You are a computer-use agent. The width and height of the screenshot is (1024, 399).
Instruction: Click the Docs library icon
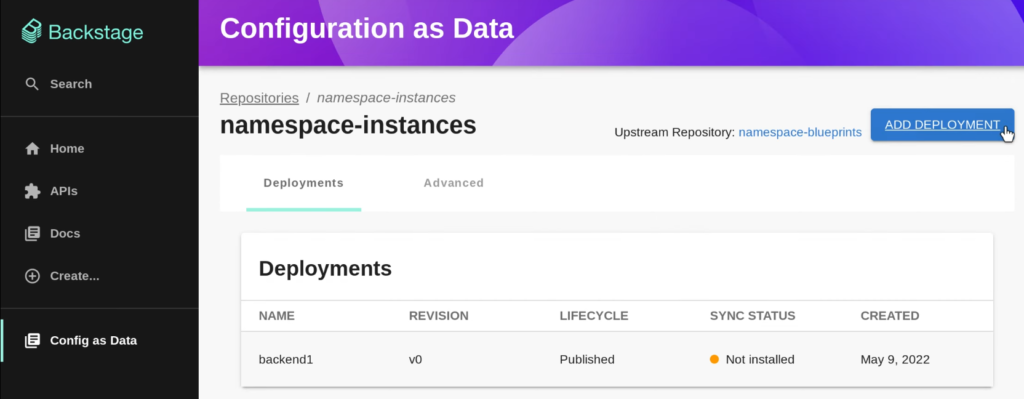(32, 234)
